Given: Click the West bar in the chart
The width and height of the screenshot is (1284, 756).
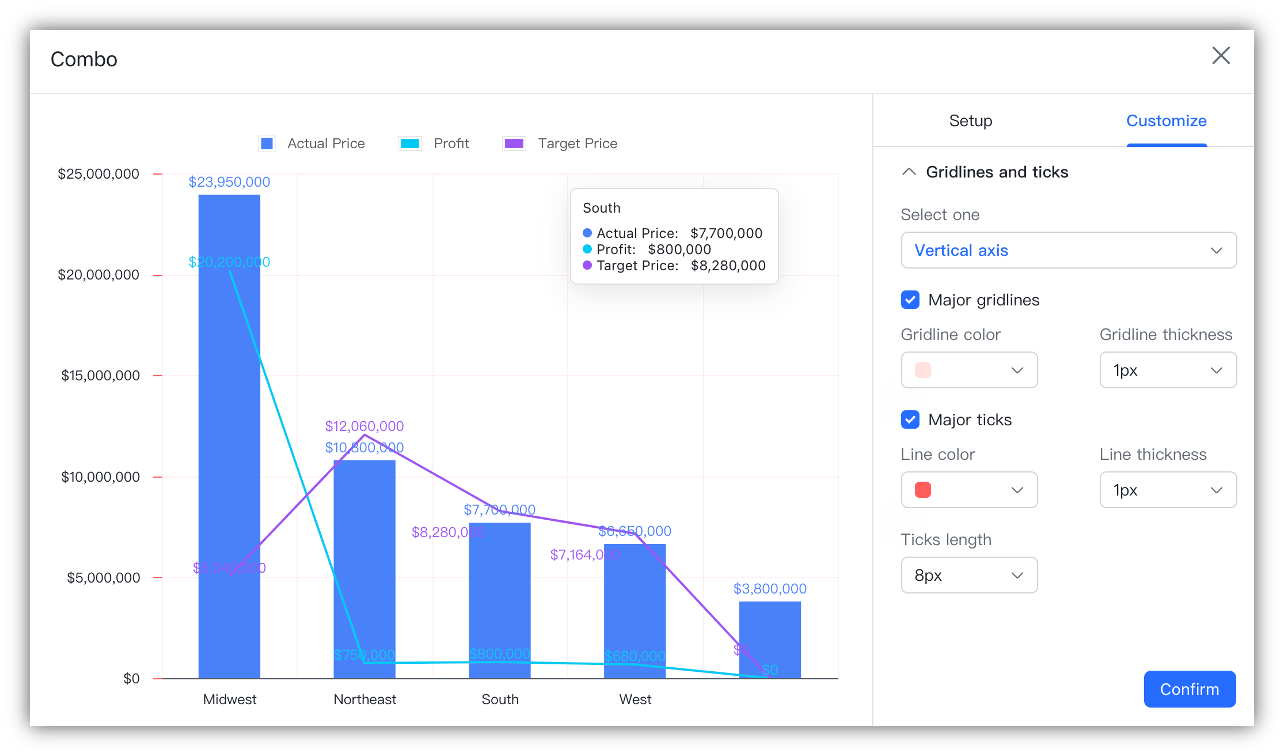Looking at the screenshot, I should pyautogui.click(x=634, y=611).
